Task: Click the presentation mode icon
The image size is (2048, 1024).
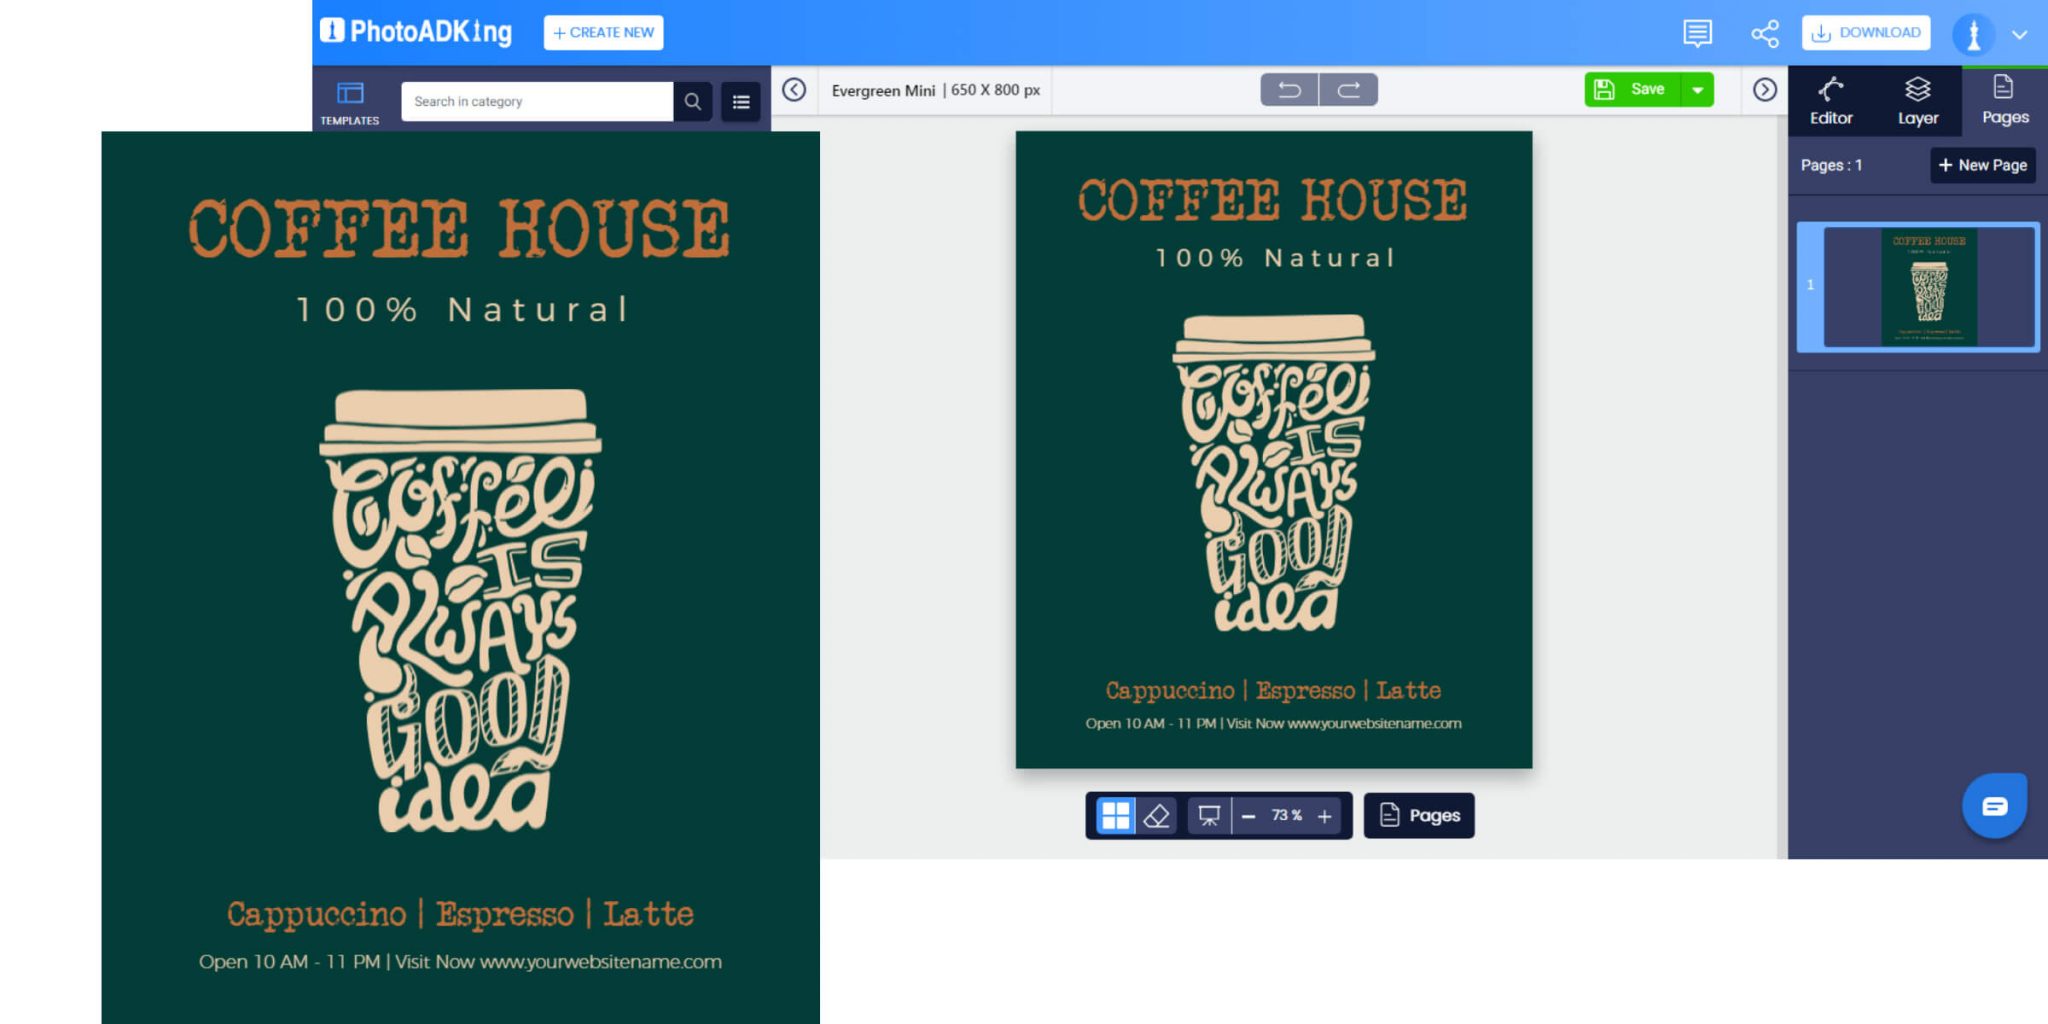Action: click(1209, 816)
